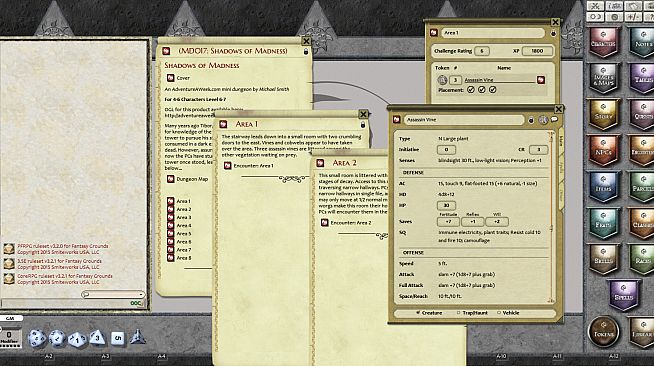Edit the Initiative field in Assassin Vine sheet
This screenshot has height=366, width=654.
[446, 150]
